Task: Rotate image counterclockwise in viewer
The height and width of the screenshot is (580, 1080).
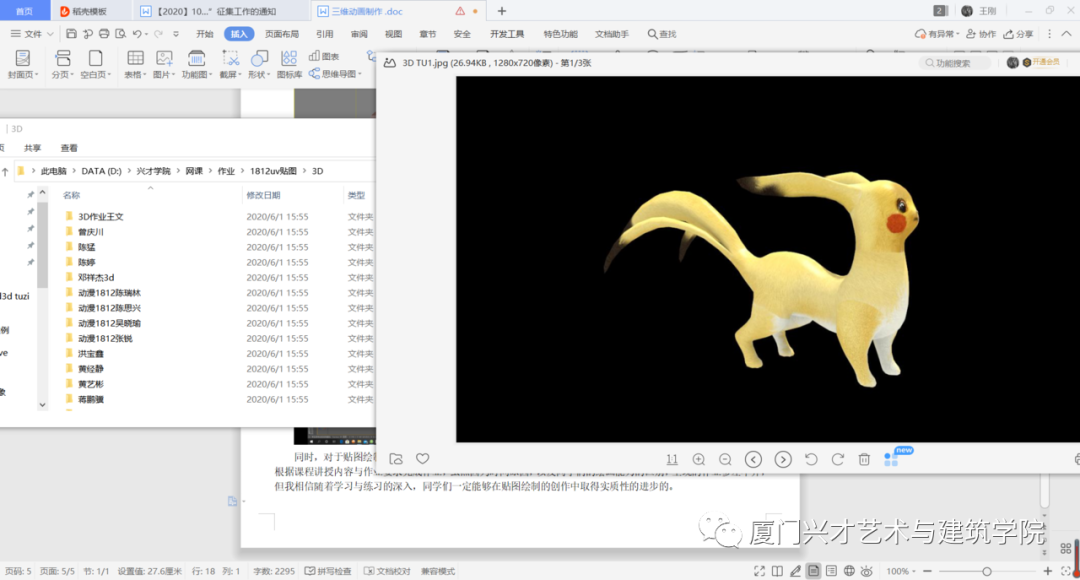Action: 811,459
